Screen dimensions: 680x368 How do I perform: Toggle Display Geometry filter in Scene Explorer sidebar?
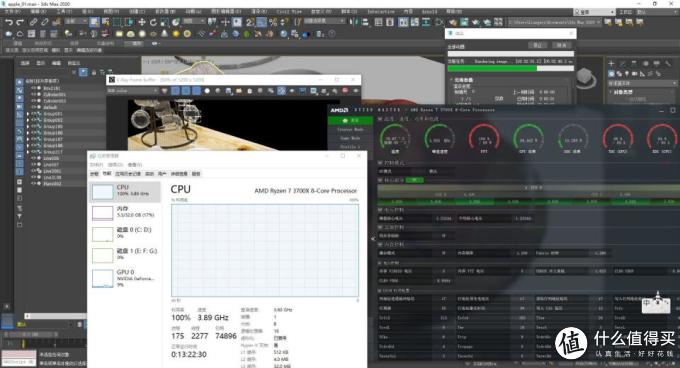(x=19, y=82)
